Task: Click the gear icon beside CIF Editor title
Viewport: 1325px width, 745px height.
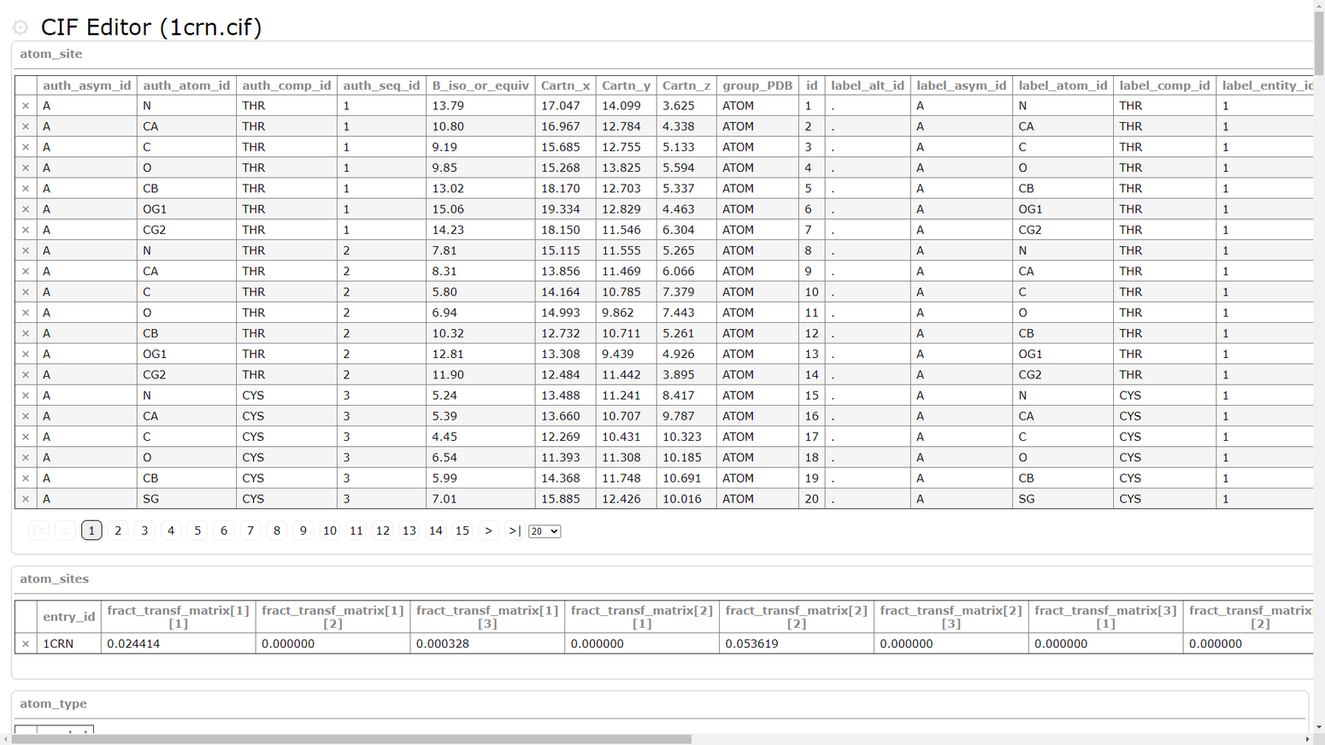Action: (x=20, y=27)
